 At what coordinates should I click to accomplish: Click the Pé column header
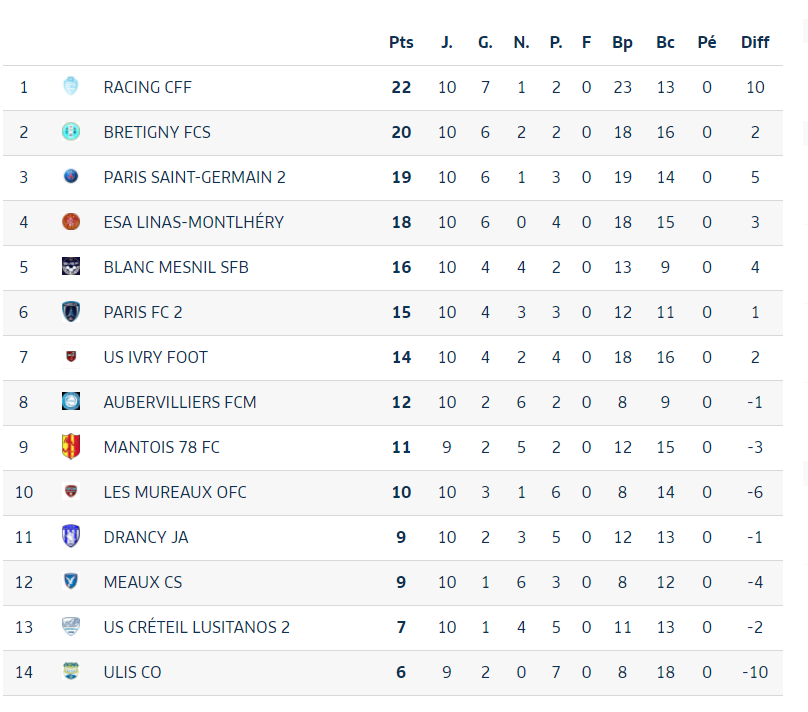(706, 42)
